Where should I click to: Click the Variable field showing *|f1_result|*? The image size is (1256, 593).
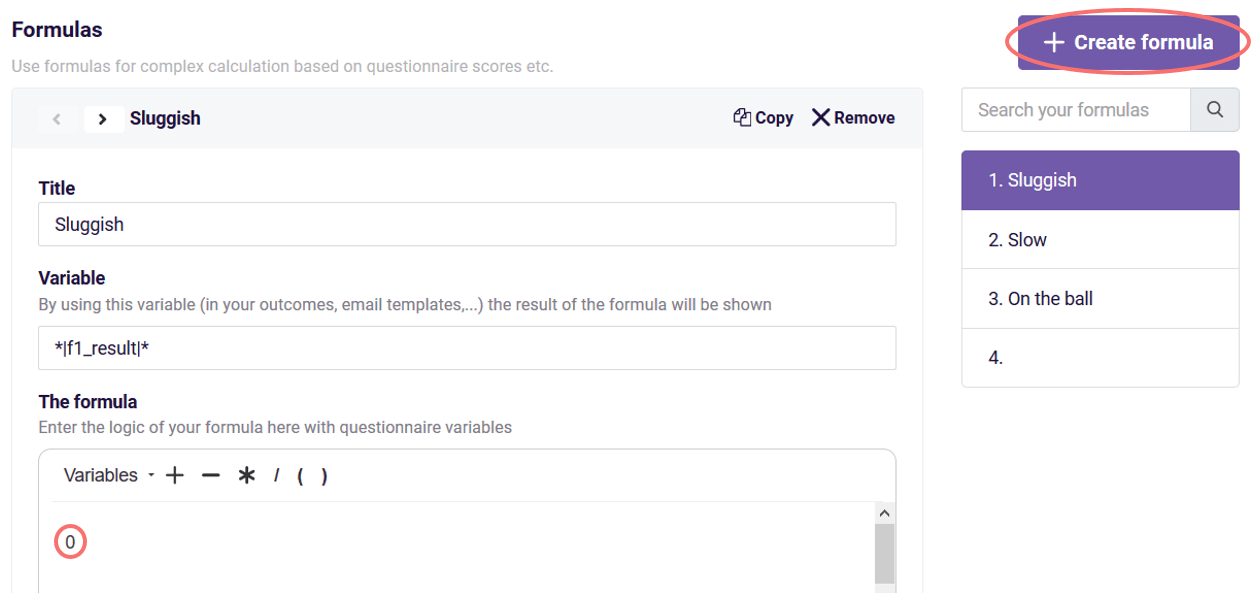(467, 348)
